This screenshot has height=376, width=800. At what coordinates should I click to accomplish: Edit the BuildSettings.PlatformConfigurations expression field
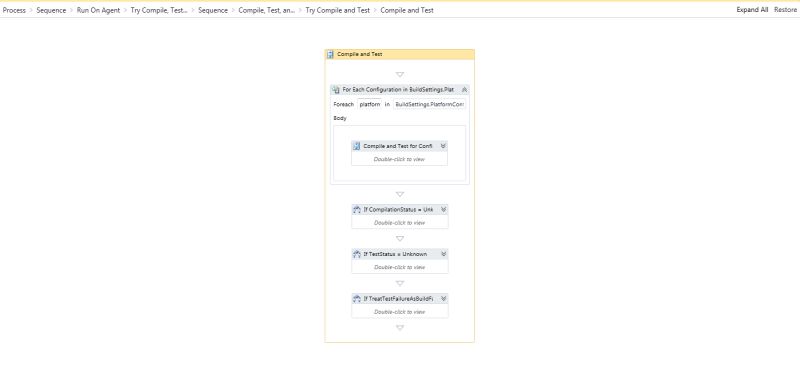tap(430, 104)
